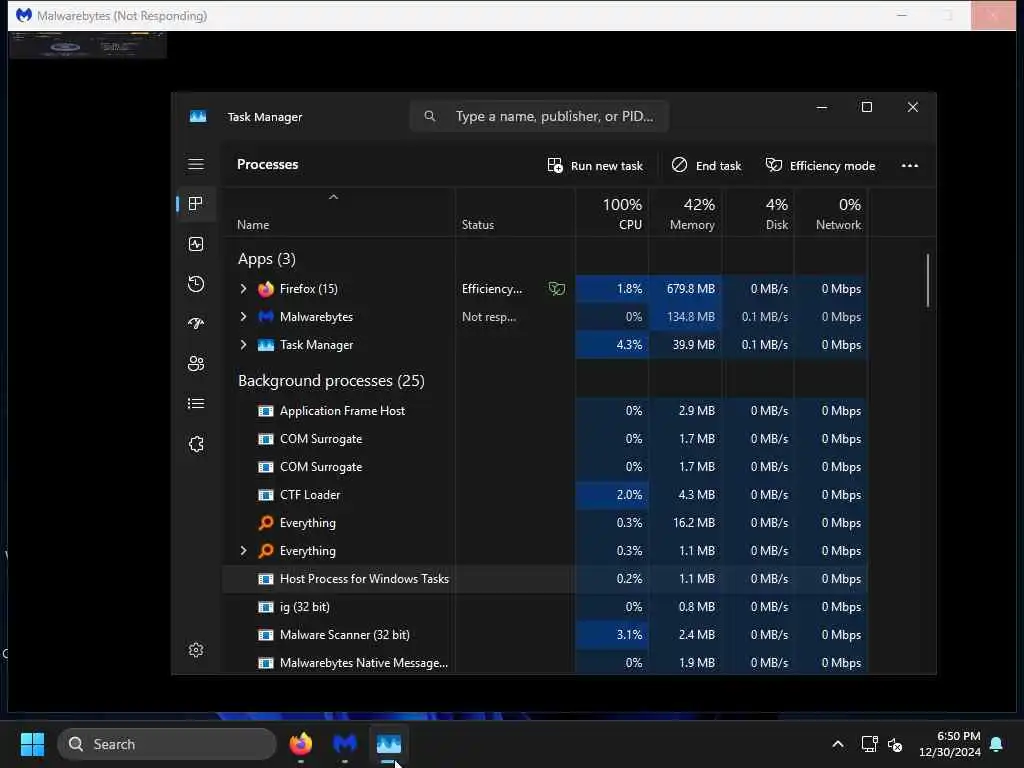This screenshot has width=1024, height=768.
Task: Select the ig (32 bit) process
Action: coord(545,607)
